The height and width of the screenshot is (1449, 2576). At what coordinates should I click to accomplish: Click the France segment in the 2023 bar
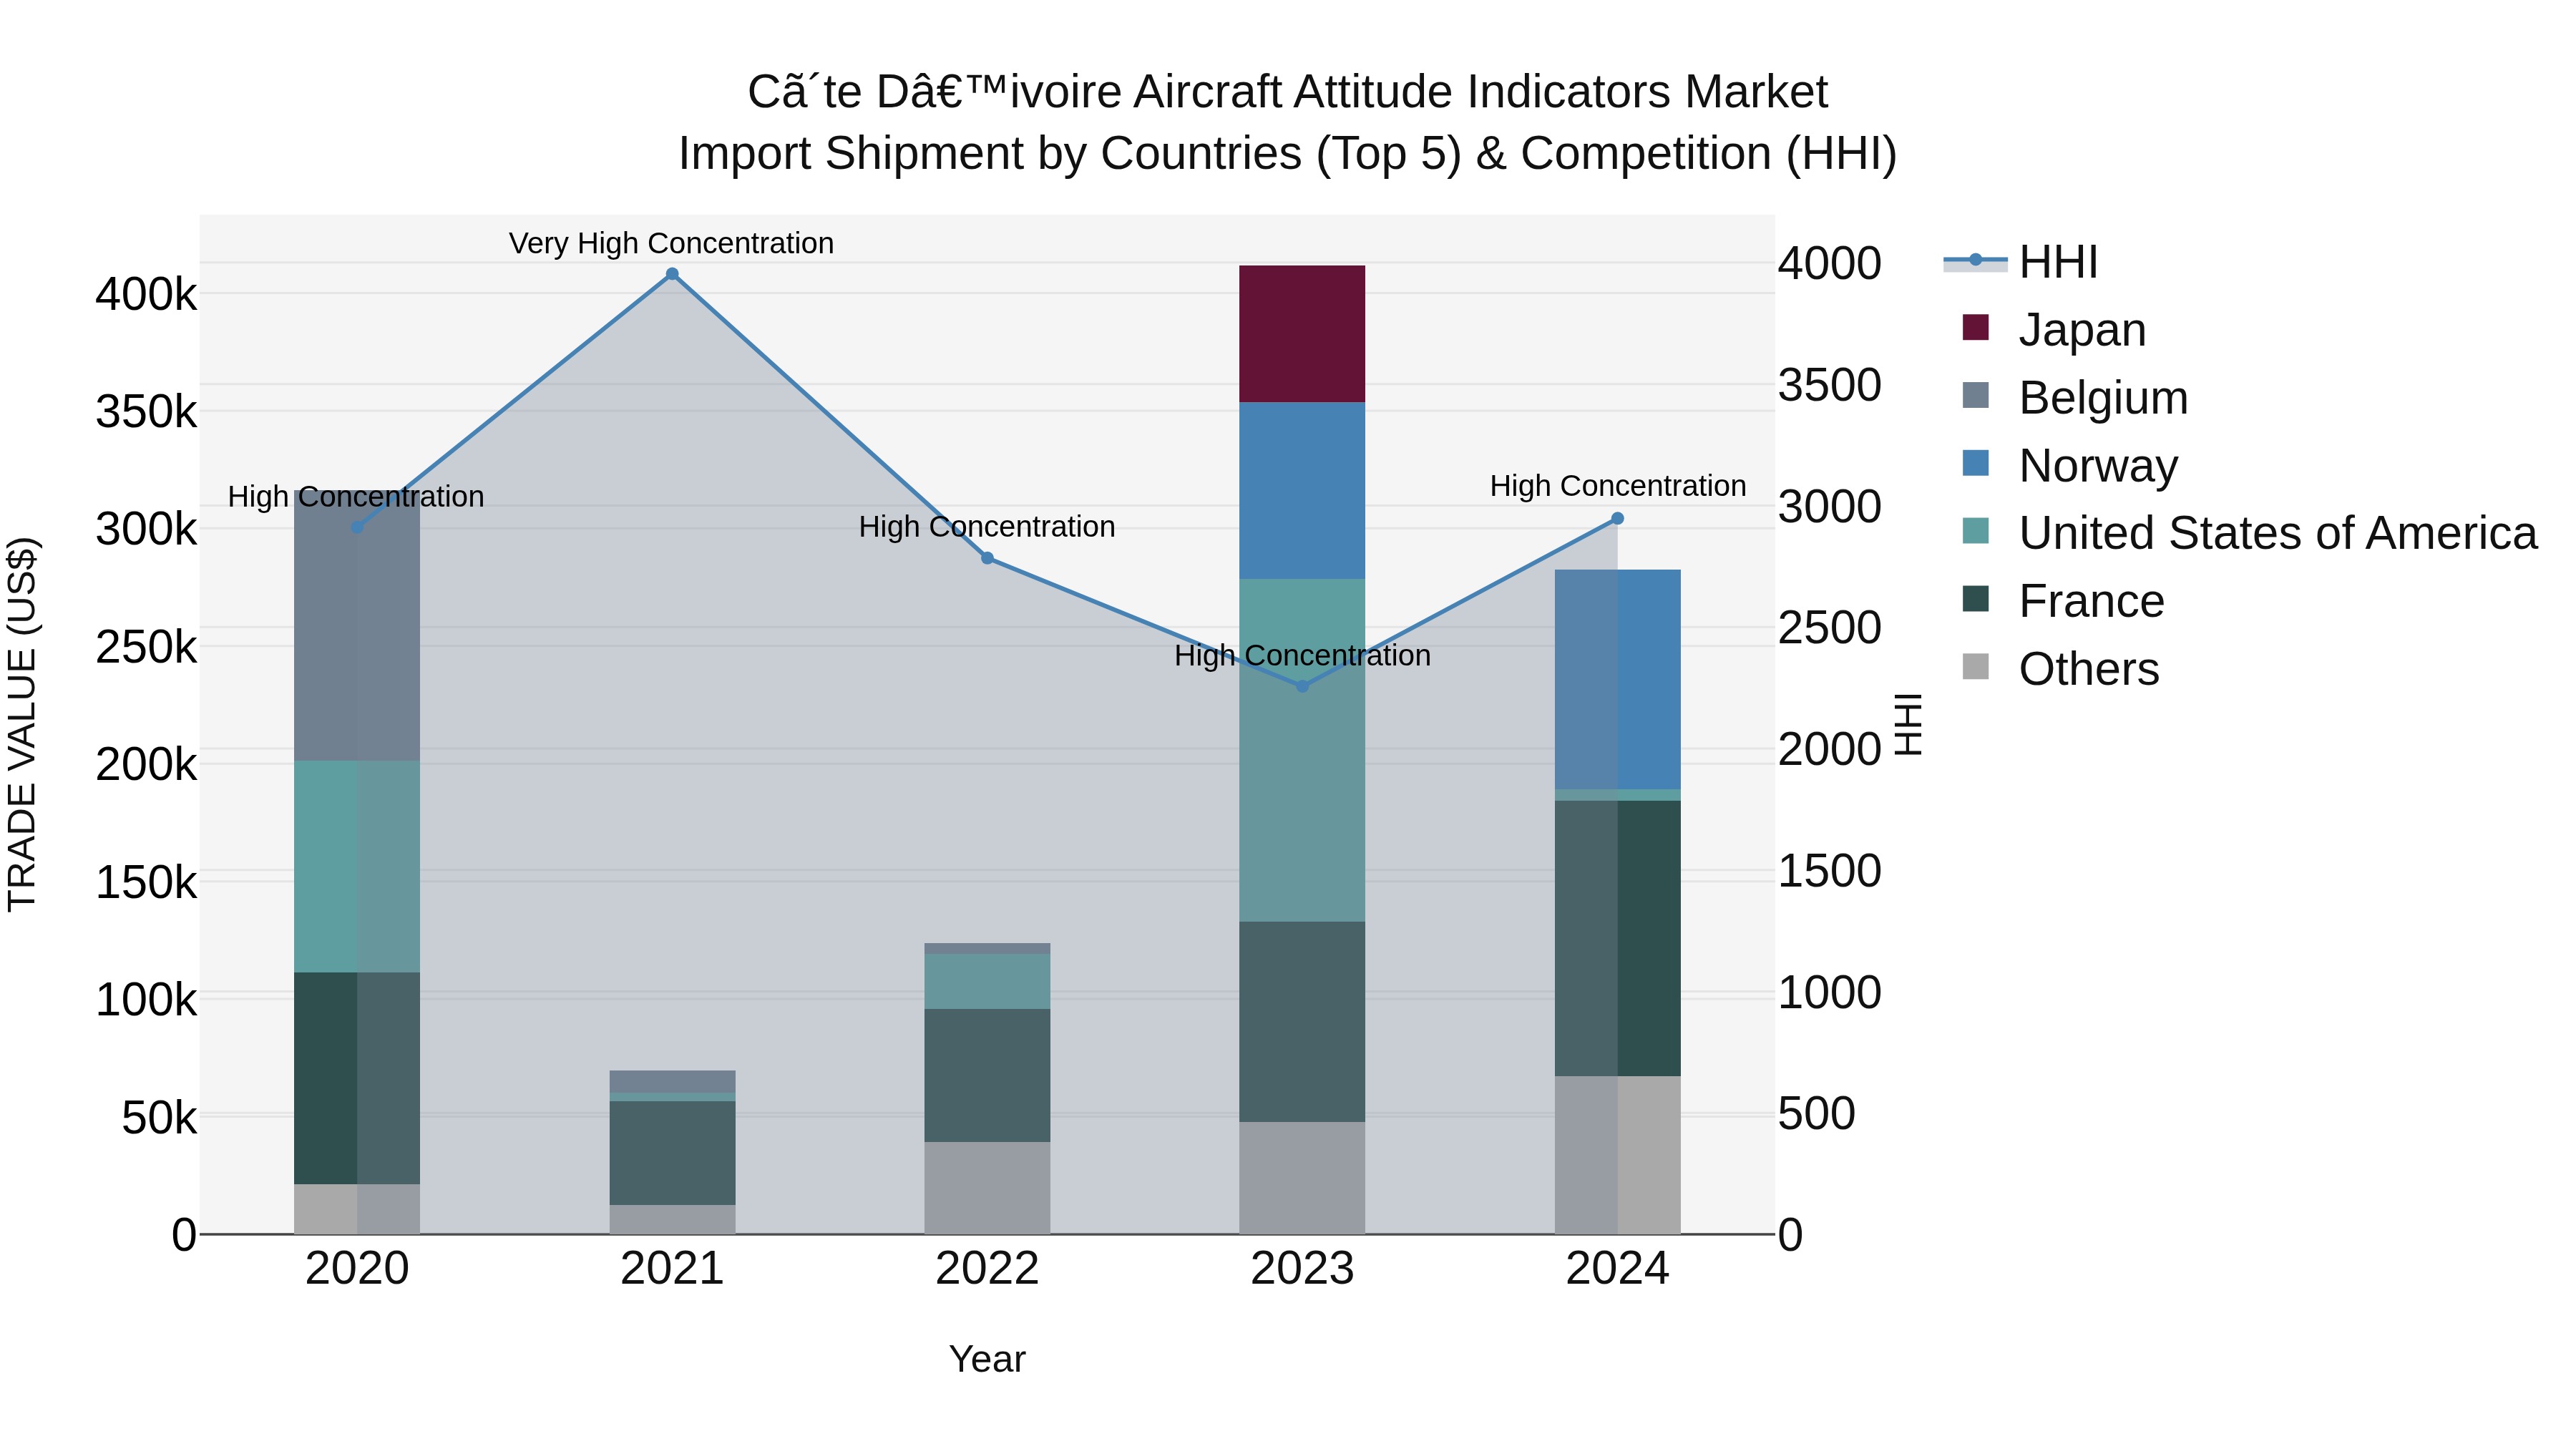tap(1302, 1022)
